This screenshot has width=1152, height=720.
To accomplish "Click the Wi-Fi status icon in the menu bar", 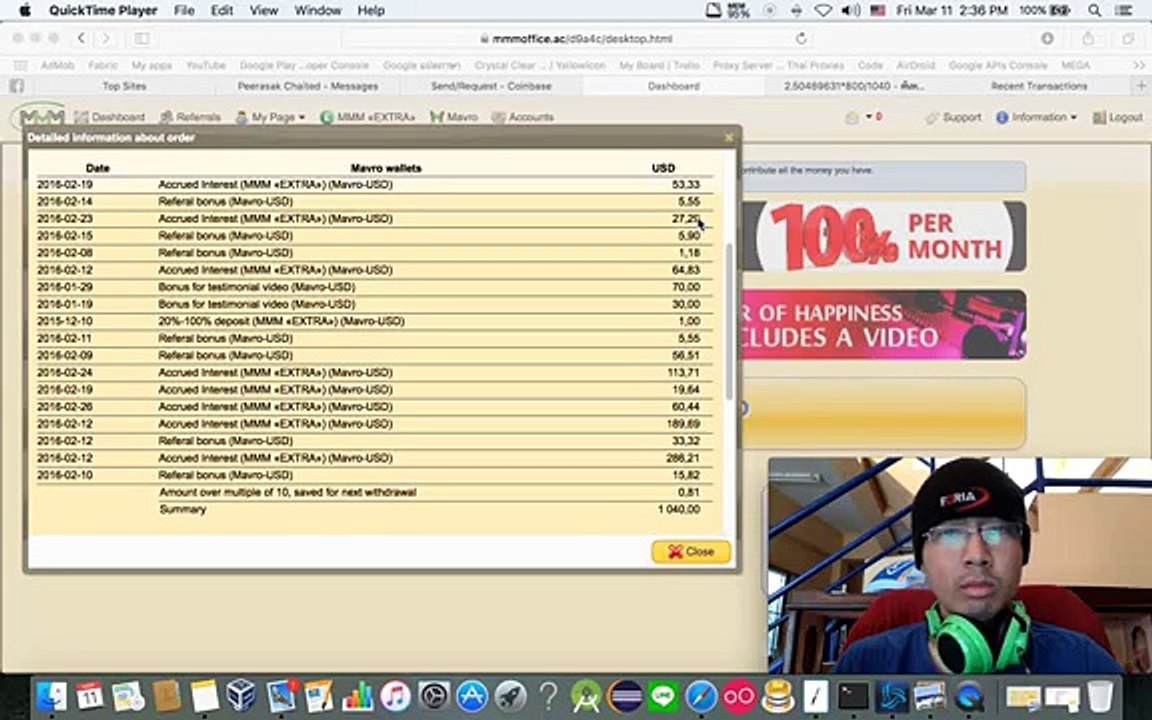I will point(823,10).
